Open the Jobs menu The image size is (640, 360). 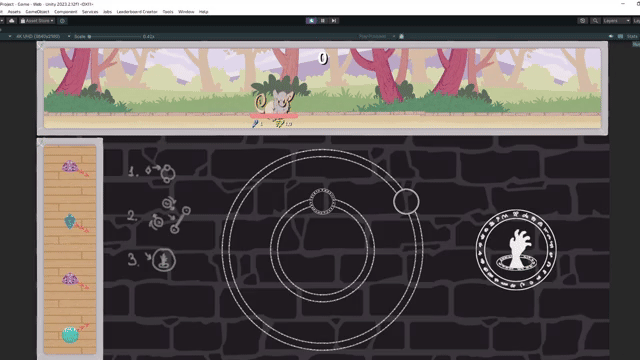click(x=107, y=12)
